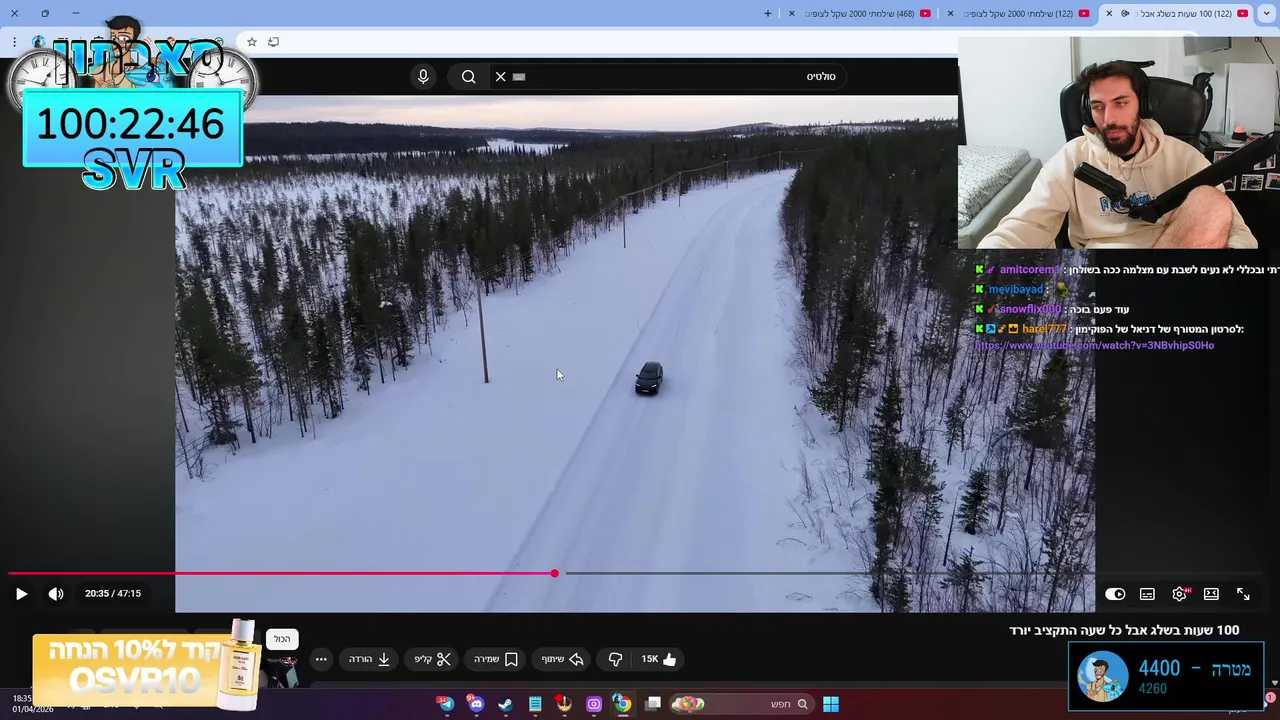
Task: Open the Windows Start menu
Action: pos(830,704)
